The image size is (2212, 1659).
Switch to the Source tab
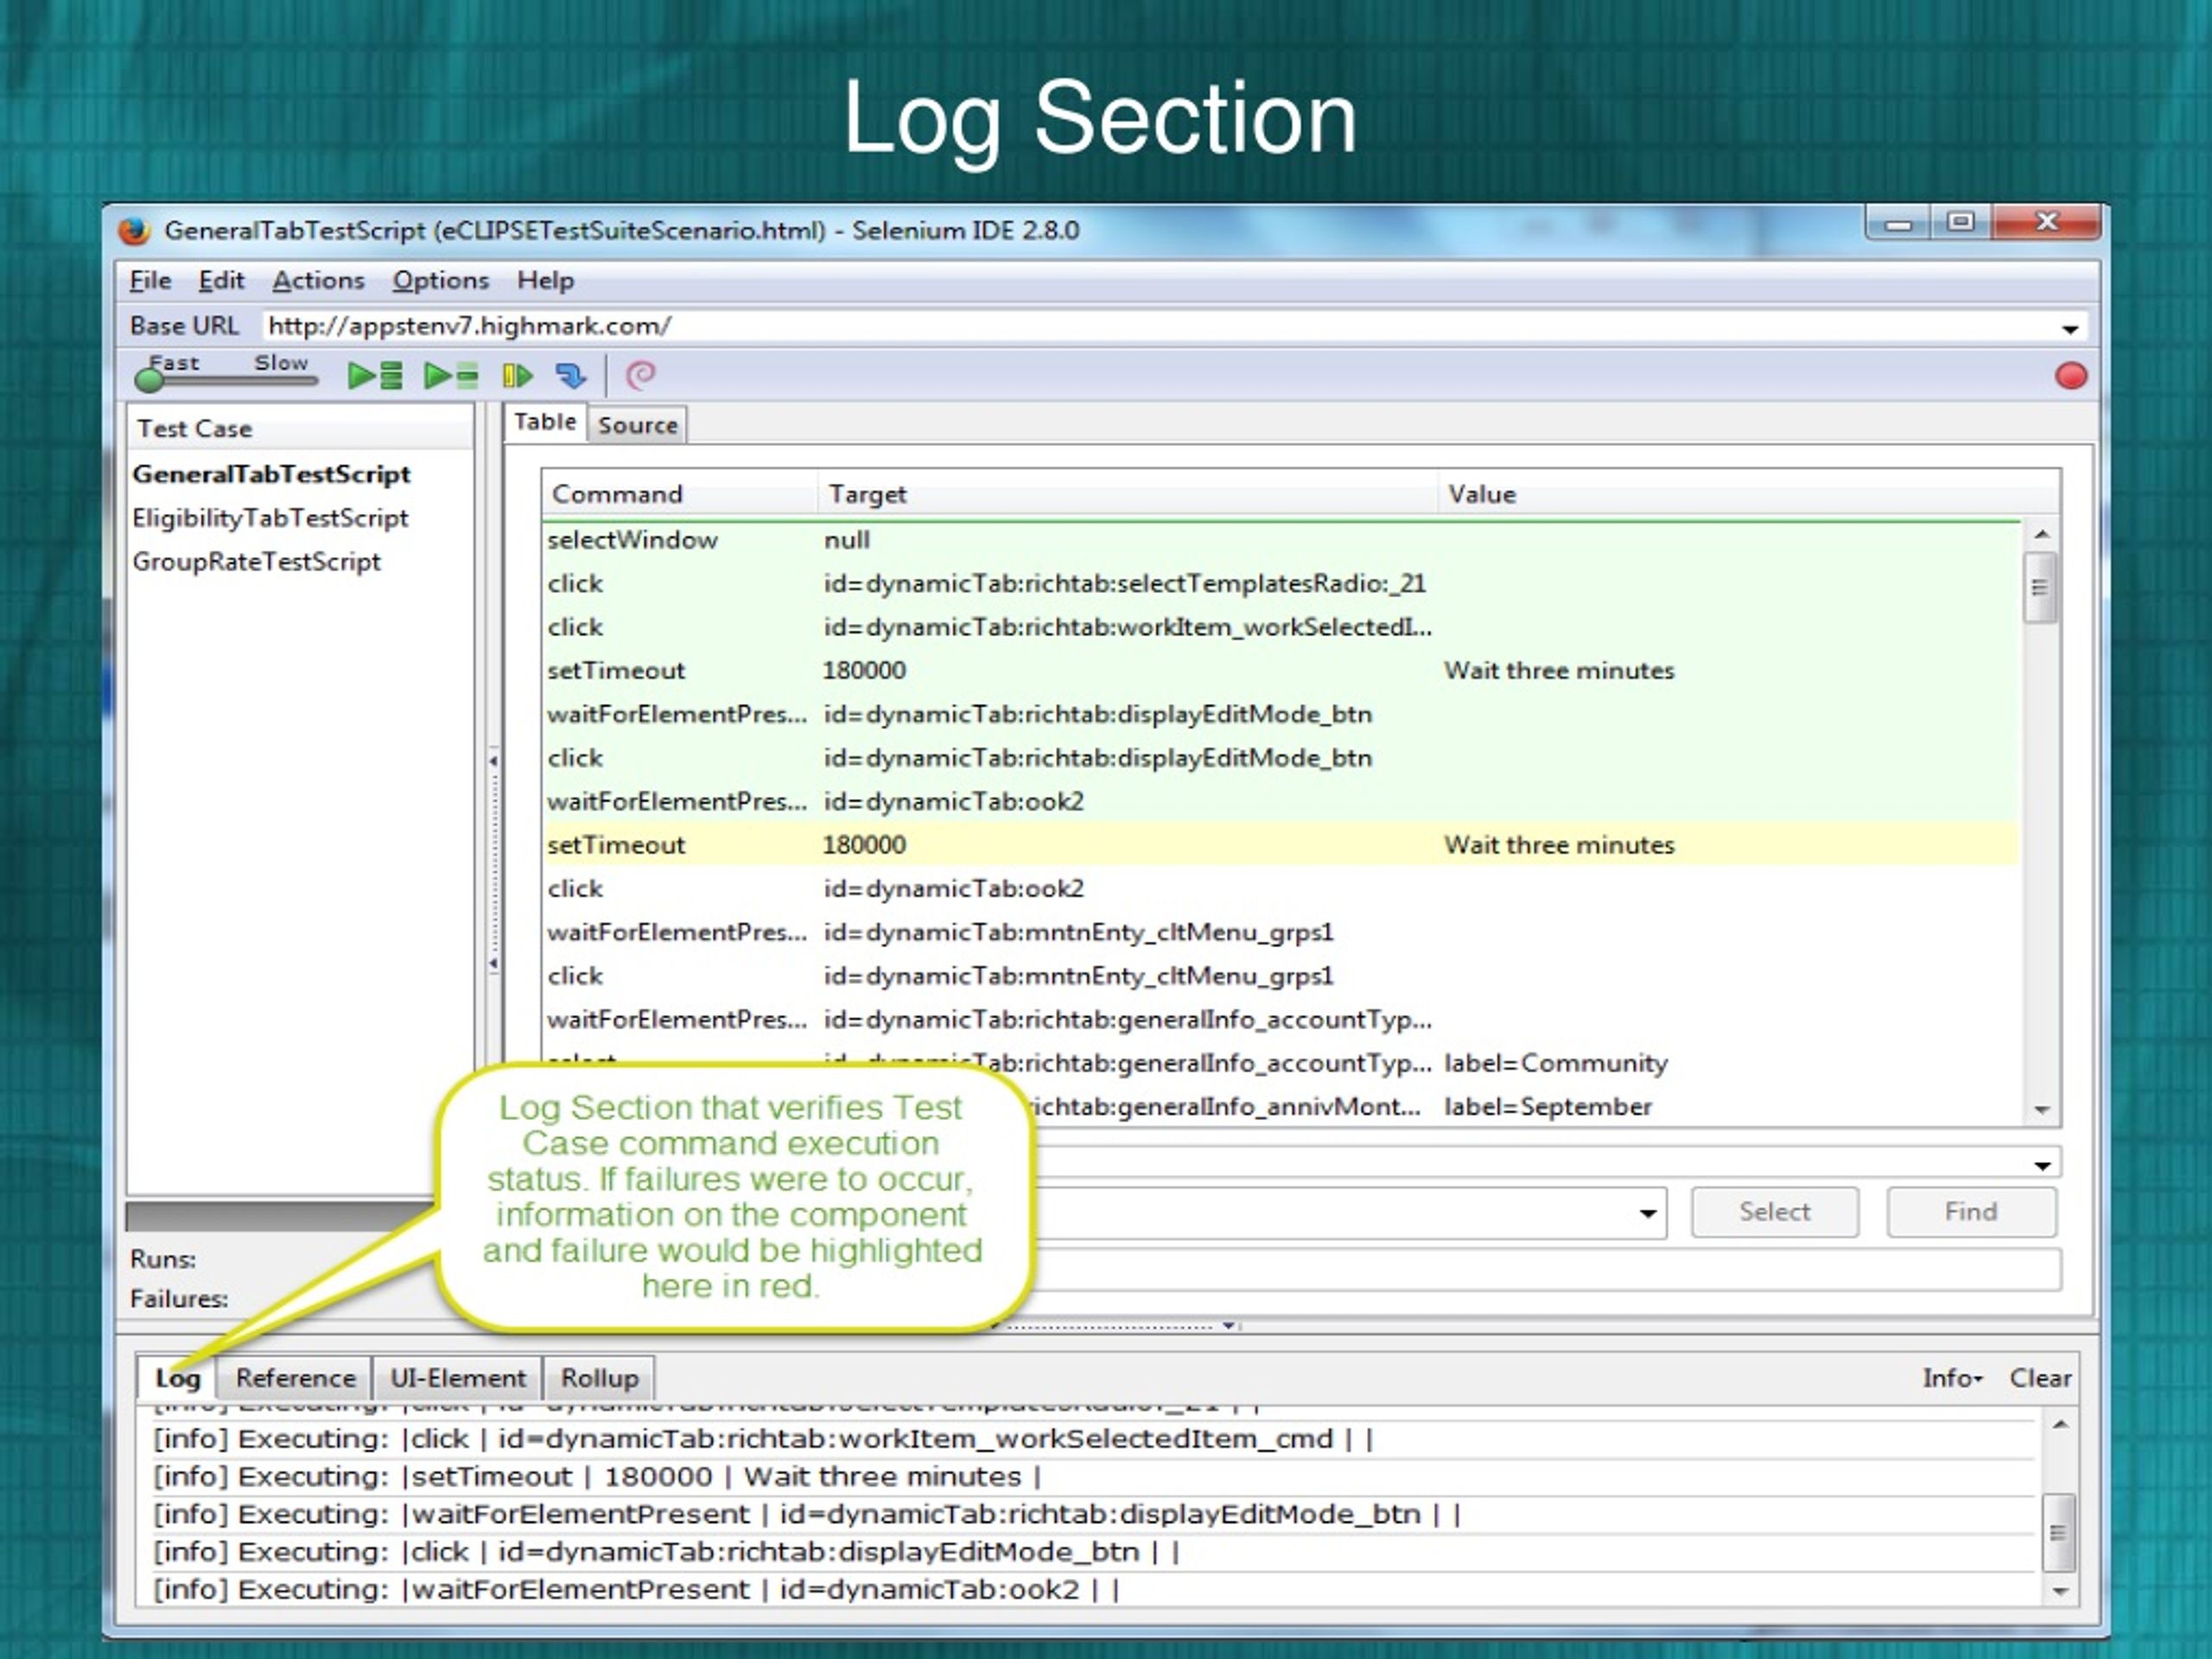(x=637, y=425)
